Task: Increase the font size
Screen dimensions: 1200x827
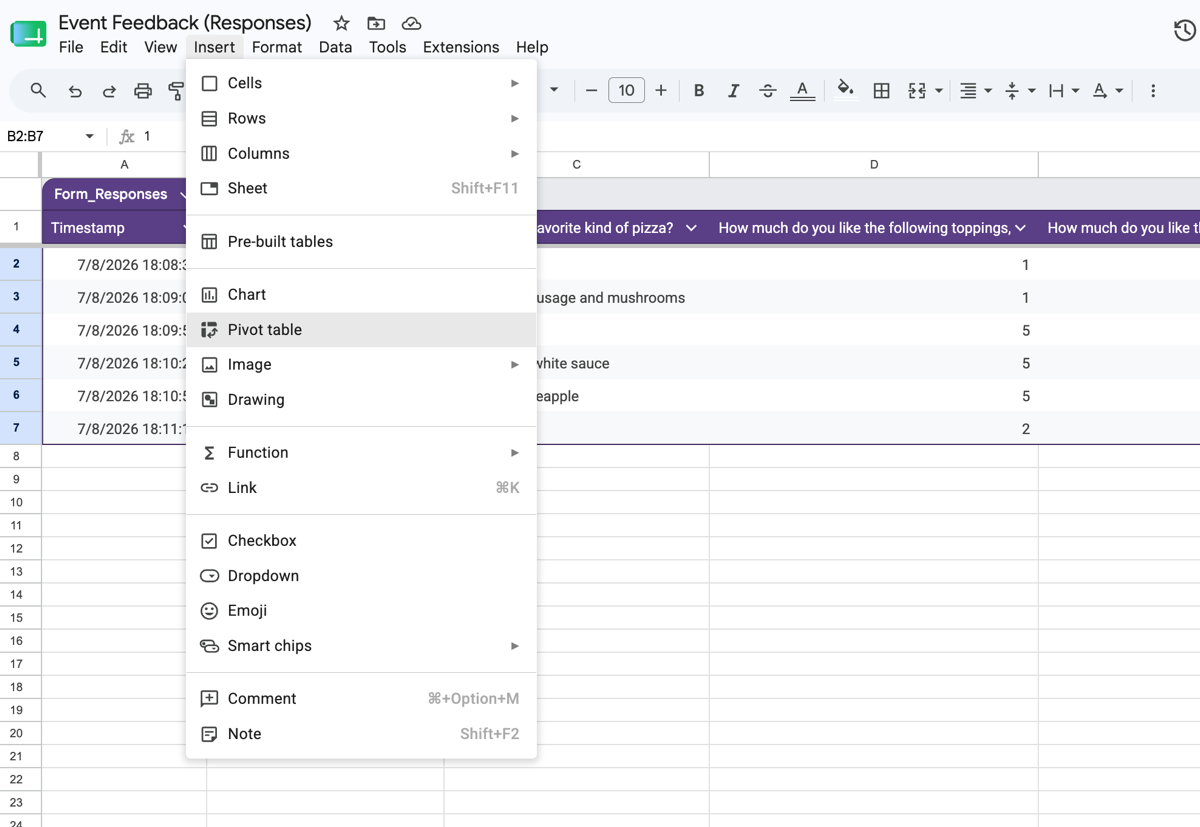Action: (x=661, y=91)
